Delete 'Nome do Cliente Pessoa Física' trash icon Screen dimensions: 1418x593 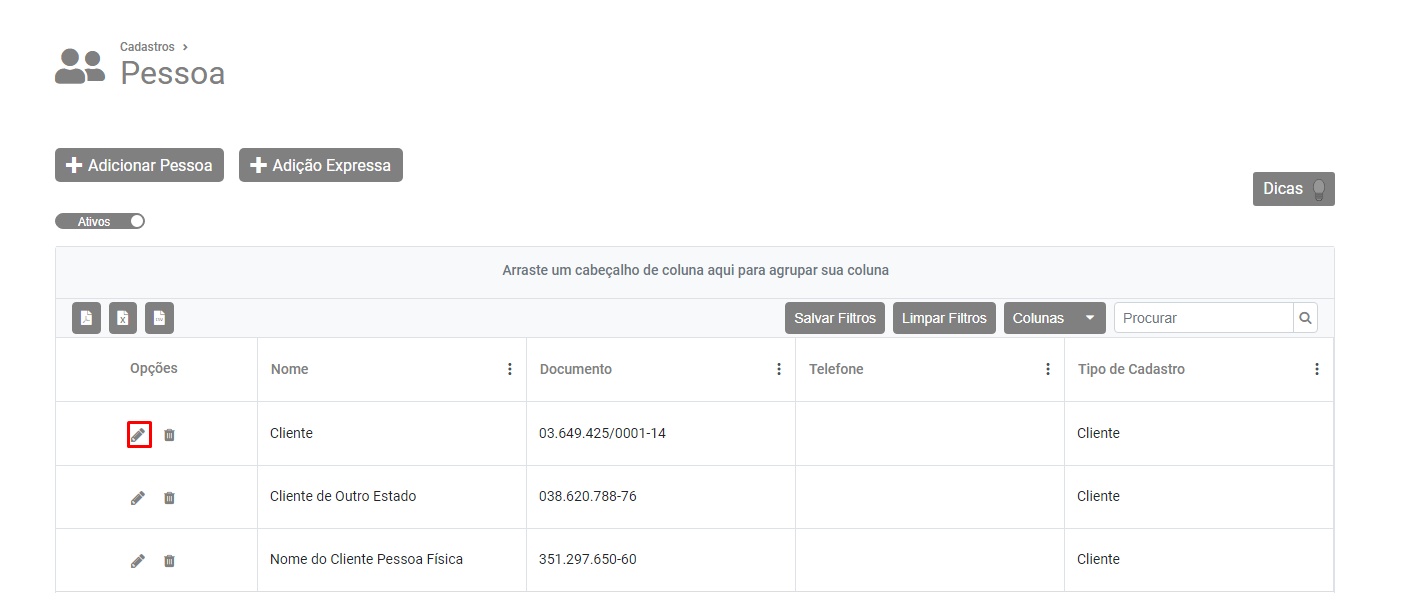pyautogui.click(x=169, y=560)
